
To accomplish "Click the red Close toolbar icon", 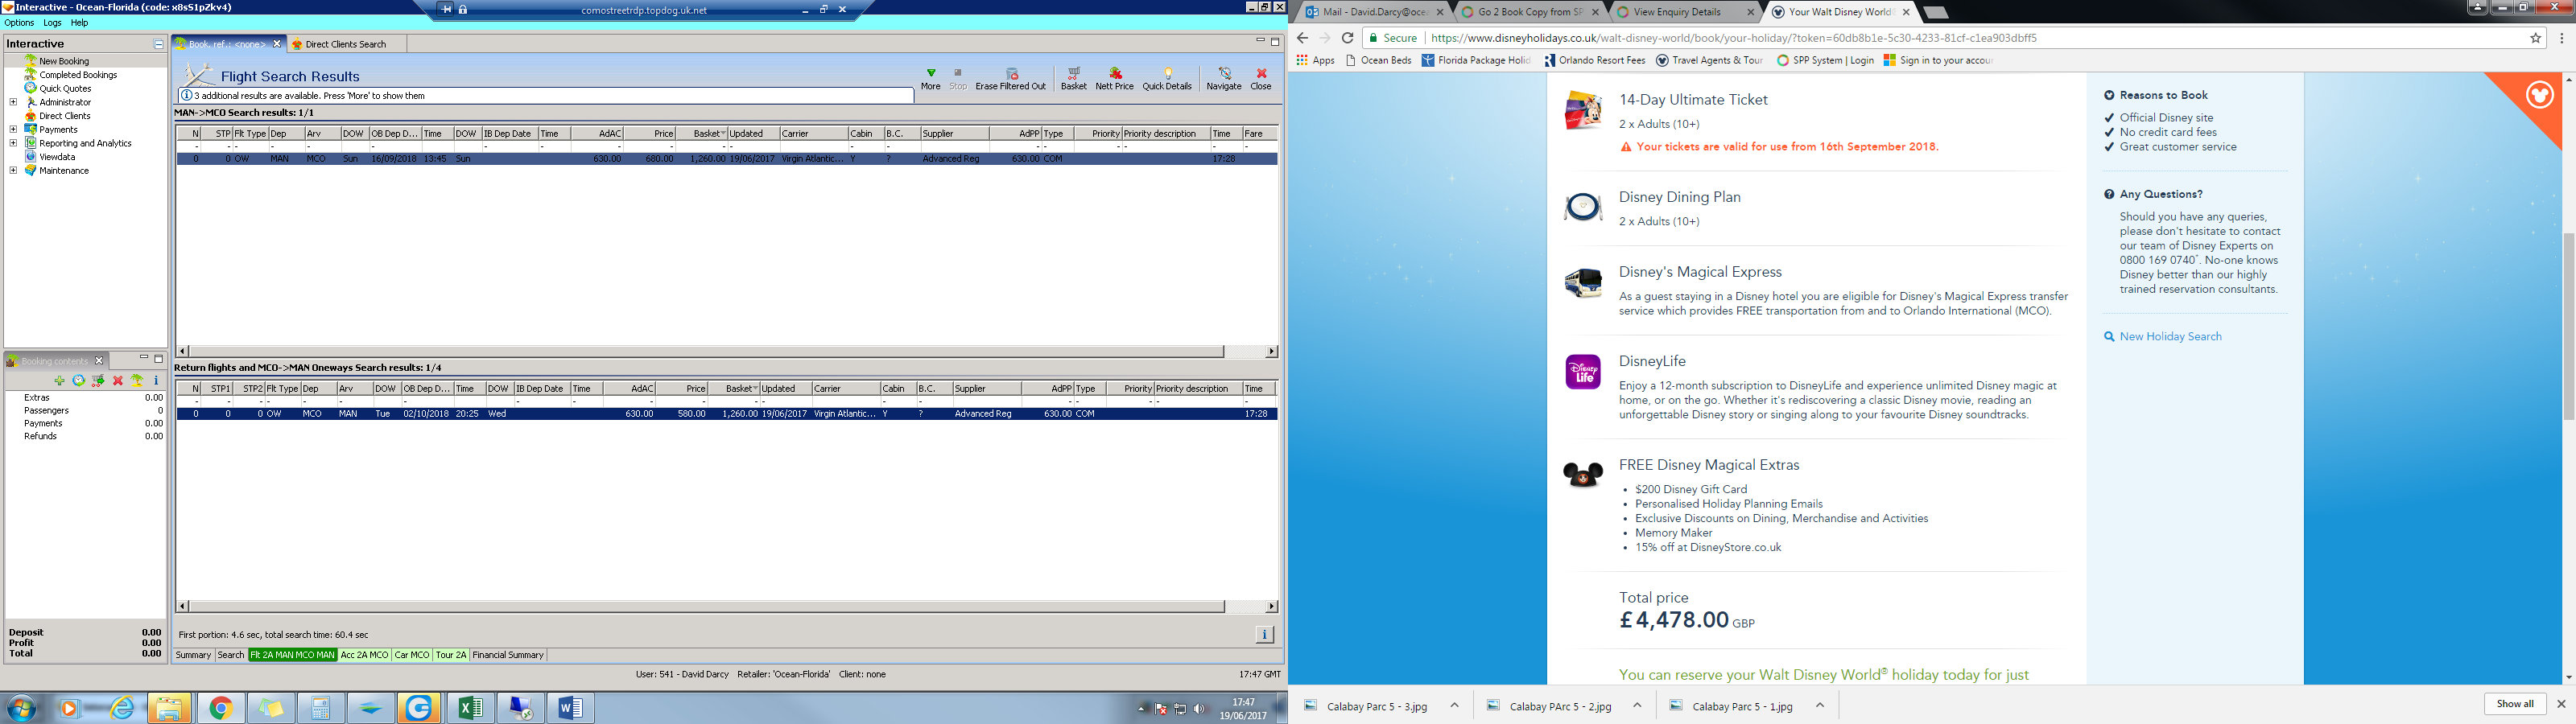I will (x=1261, y=79).
